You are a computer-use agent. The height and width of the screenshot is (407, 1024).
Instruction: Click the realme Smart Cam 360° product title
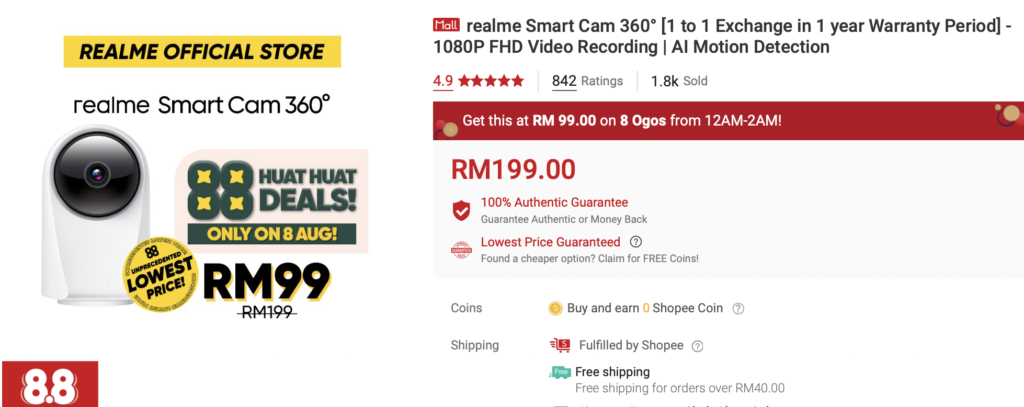(x=725, y=37)
